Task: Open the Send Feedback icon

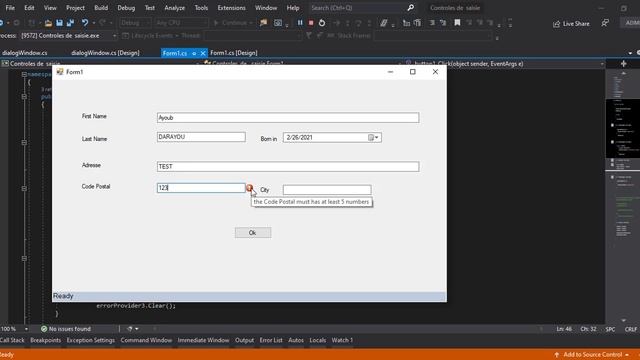Action: (605, 23)
